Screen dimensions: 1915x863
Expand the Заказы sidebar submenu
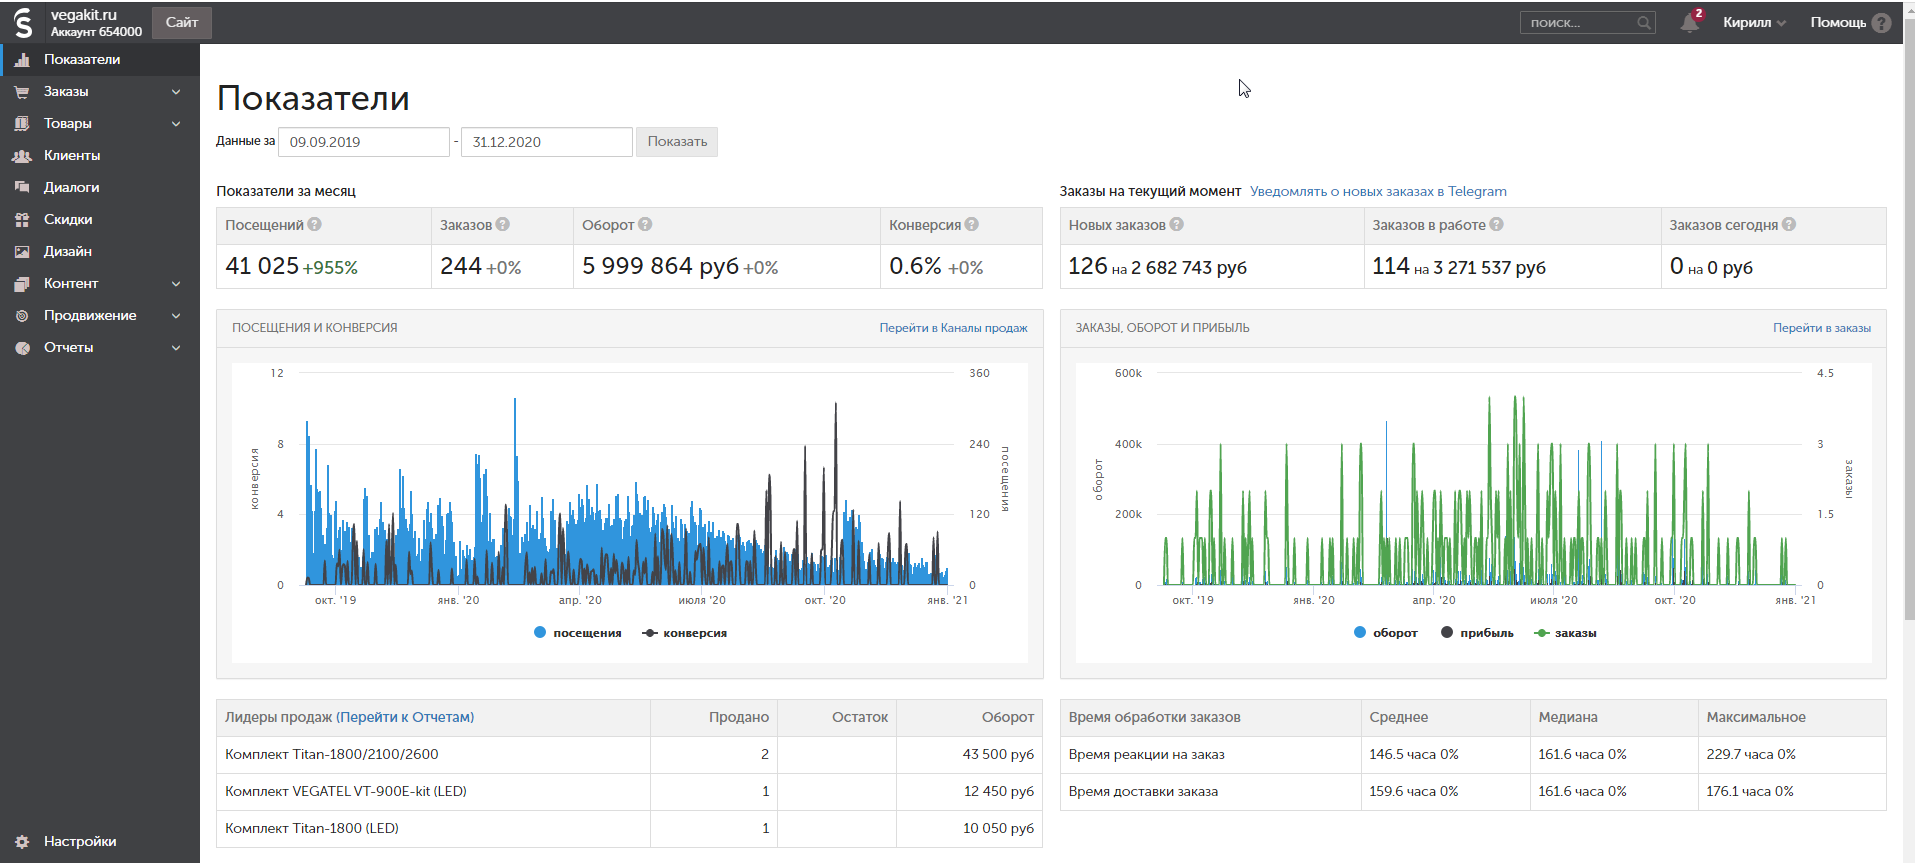(x=176, y=92)
